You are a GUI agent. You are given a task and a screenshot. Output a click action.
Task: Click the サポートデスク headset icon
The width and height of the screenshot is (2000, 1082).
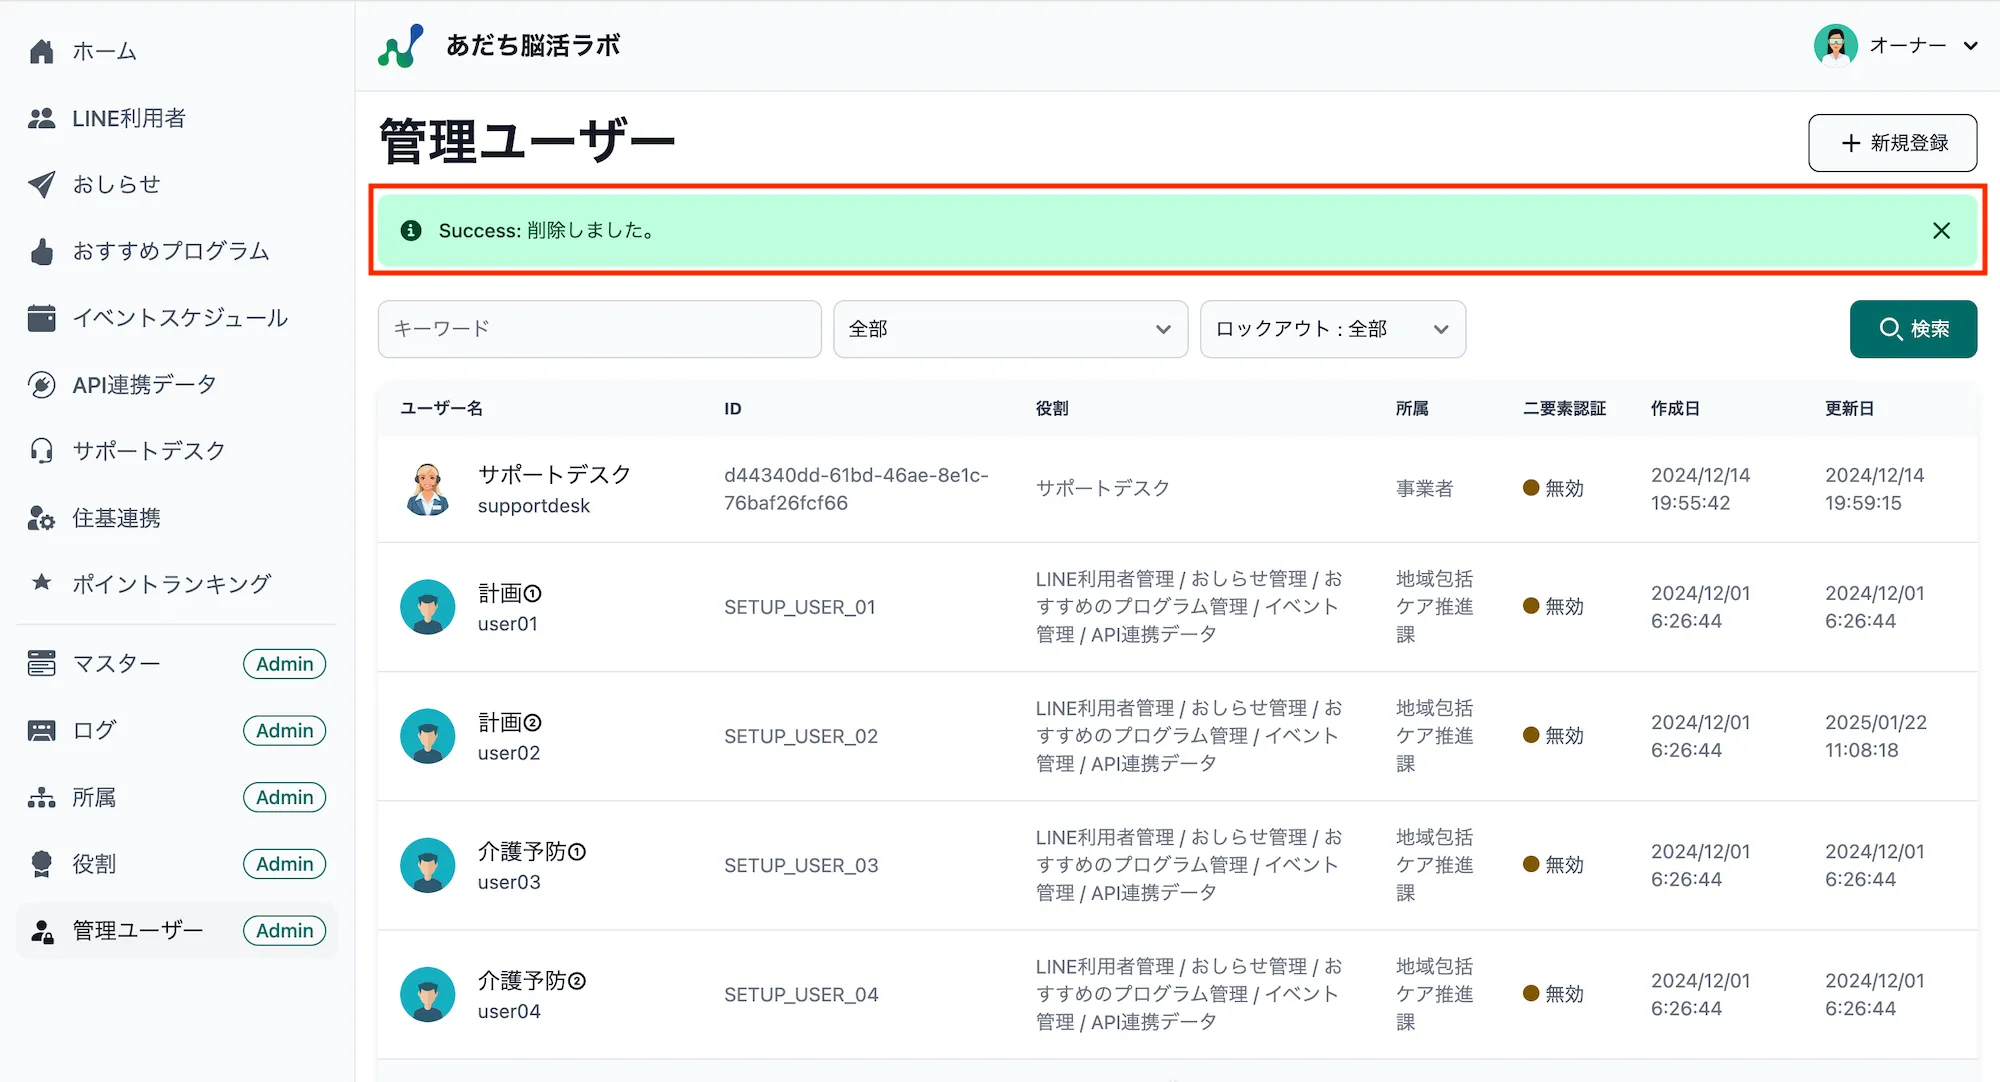(x=41, y=451)
